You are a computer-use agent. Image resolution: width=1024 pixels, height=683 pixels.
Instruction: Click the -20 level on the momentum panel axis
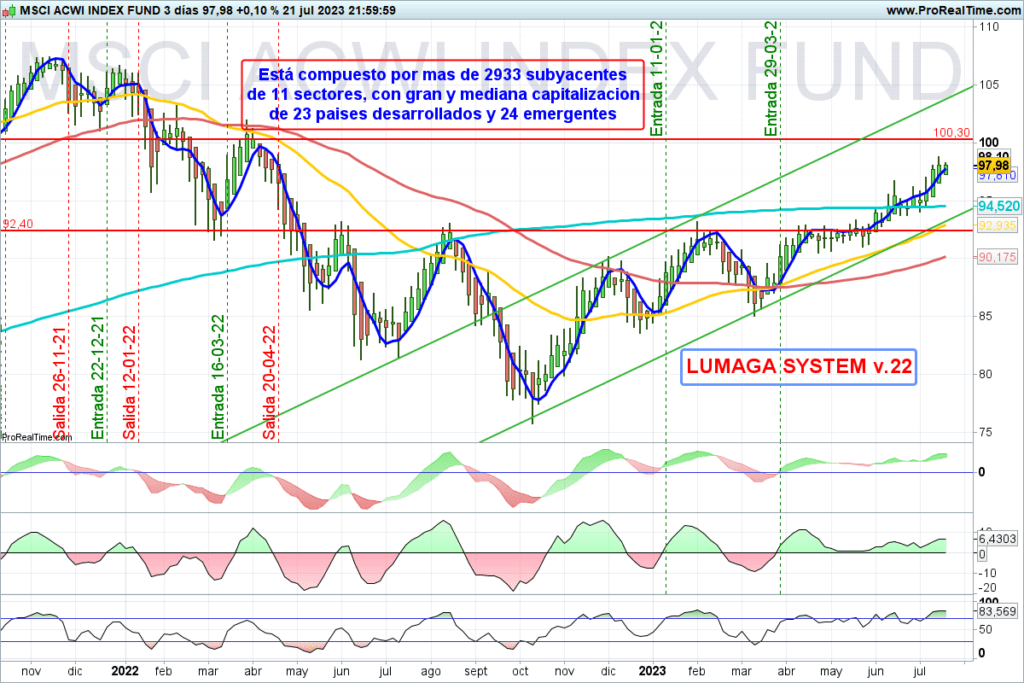tap(987, 588)
